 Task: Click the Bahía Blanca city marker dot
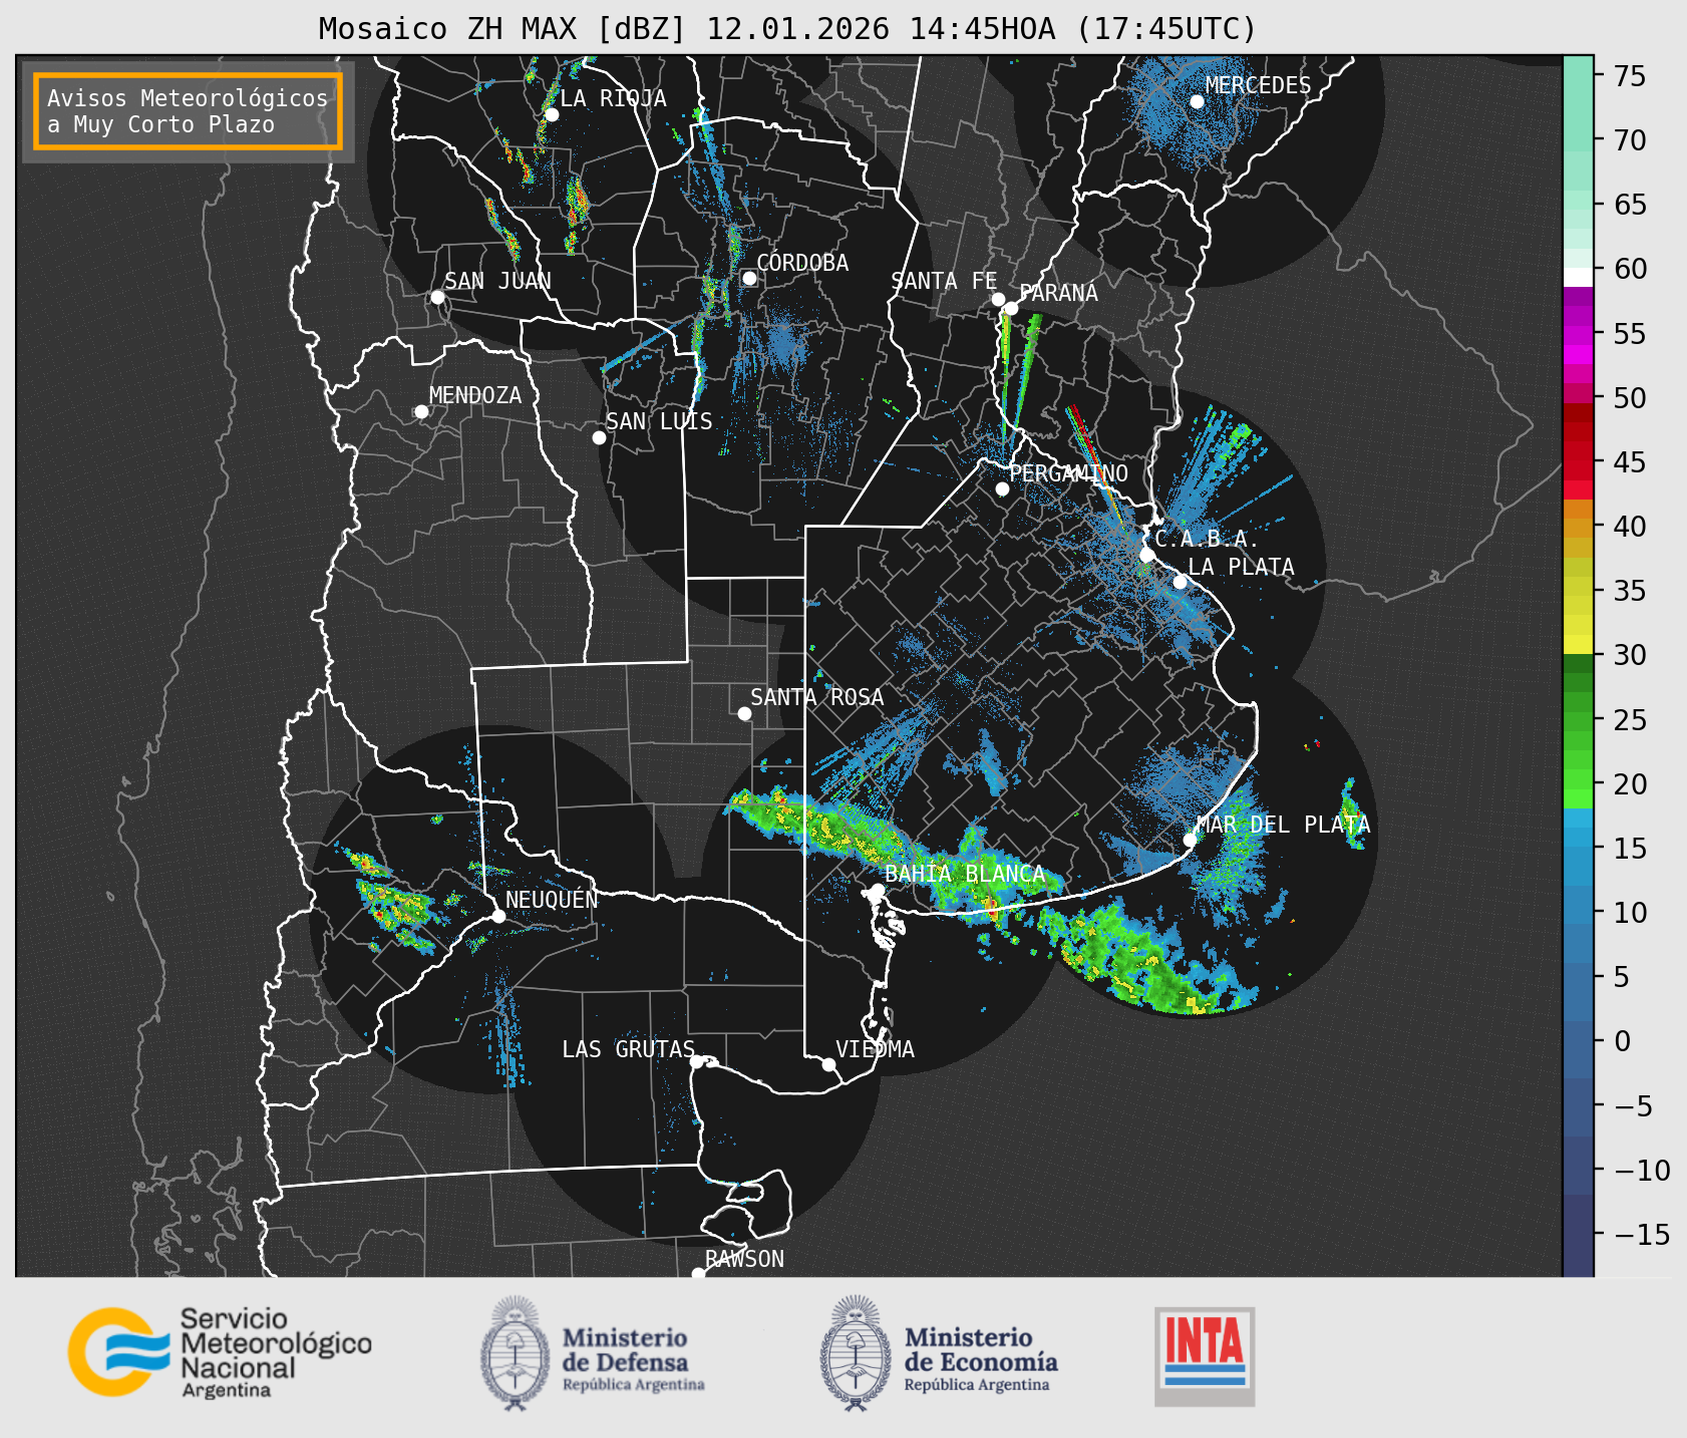(877, 890)
